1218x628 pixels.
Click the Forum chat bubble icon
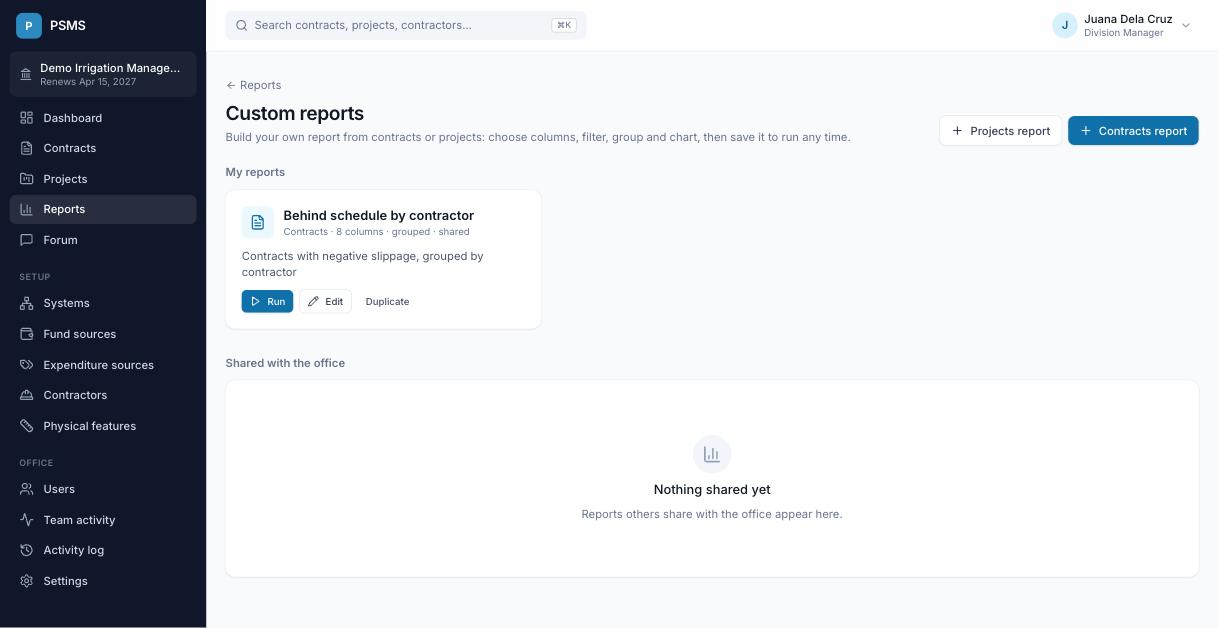tap(27, 240)
